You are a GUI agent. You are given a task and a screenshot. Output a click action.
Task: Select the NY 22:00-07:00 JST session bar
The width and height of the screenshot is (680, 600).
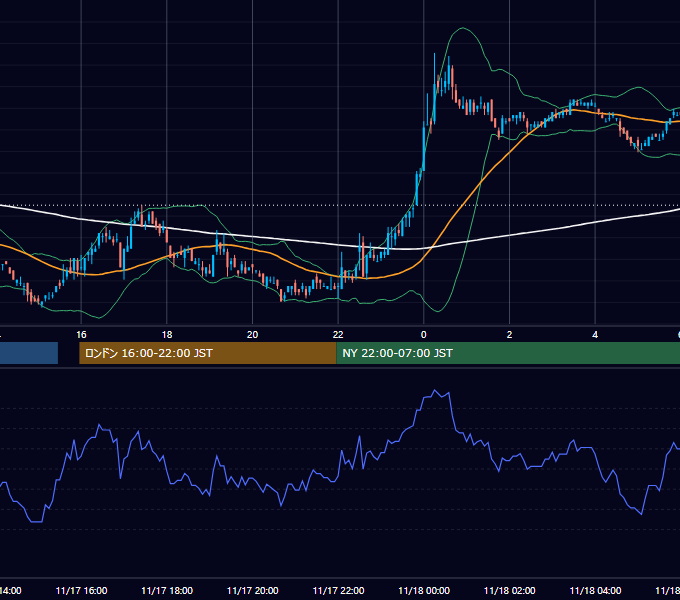[x=508, y=353]
